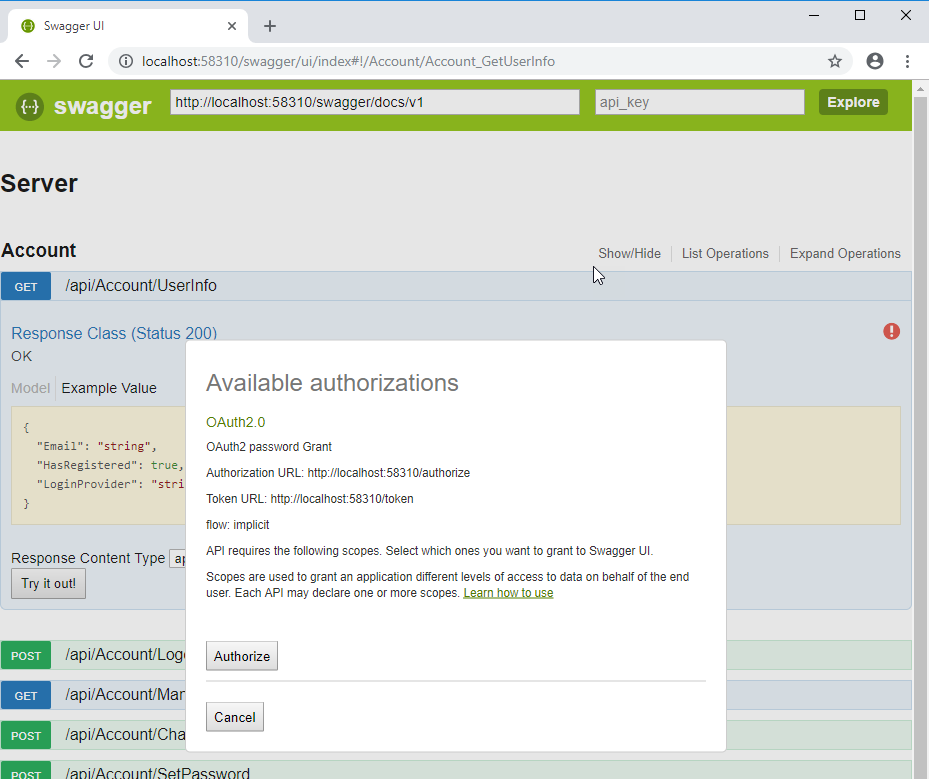Open the browser profile avatar
The image size is (929, 779).
874,61
